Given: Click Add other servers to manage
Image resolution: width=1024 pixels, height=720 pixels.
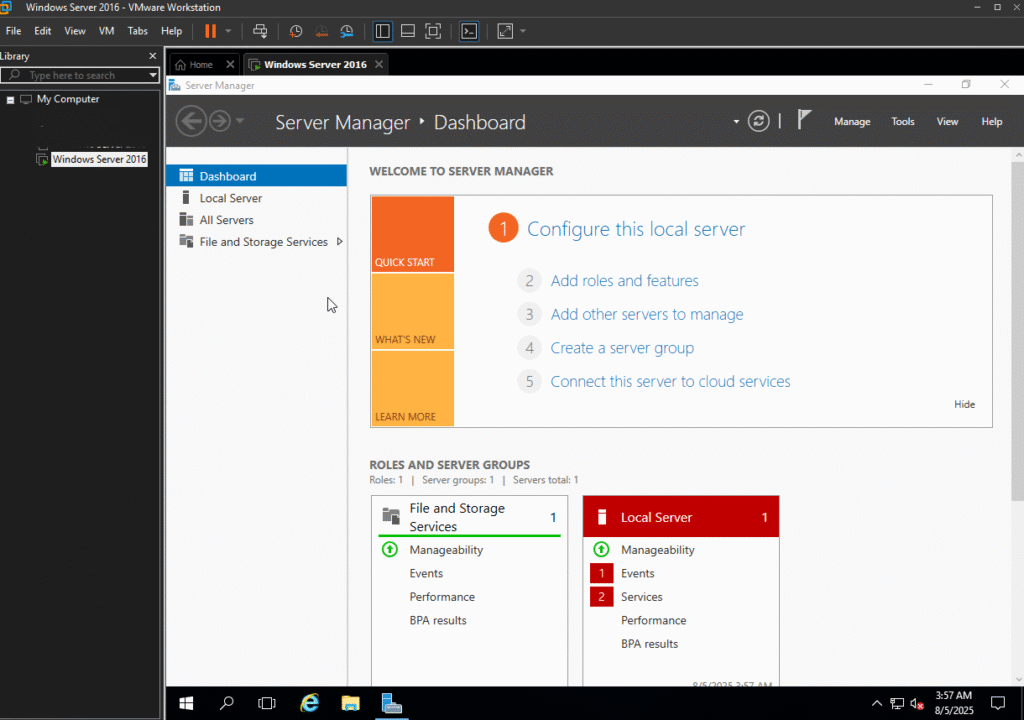Looking at the screenshot, I should coord(647,314).
